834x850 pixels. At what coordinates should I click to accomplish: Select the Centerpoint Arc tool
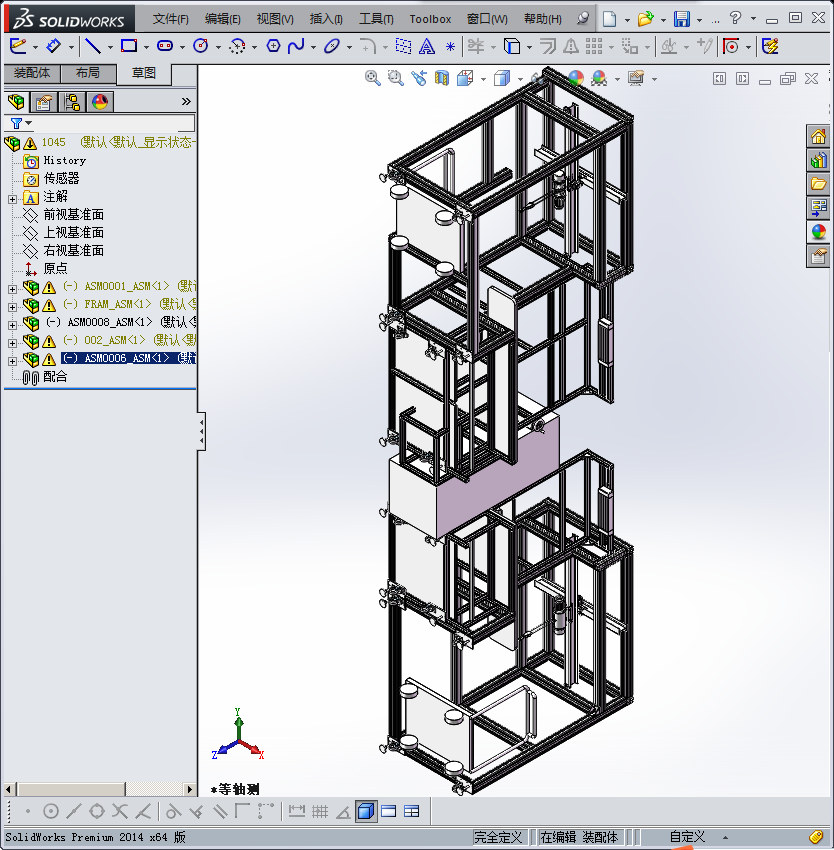[x=237, y=46]
